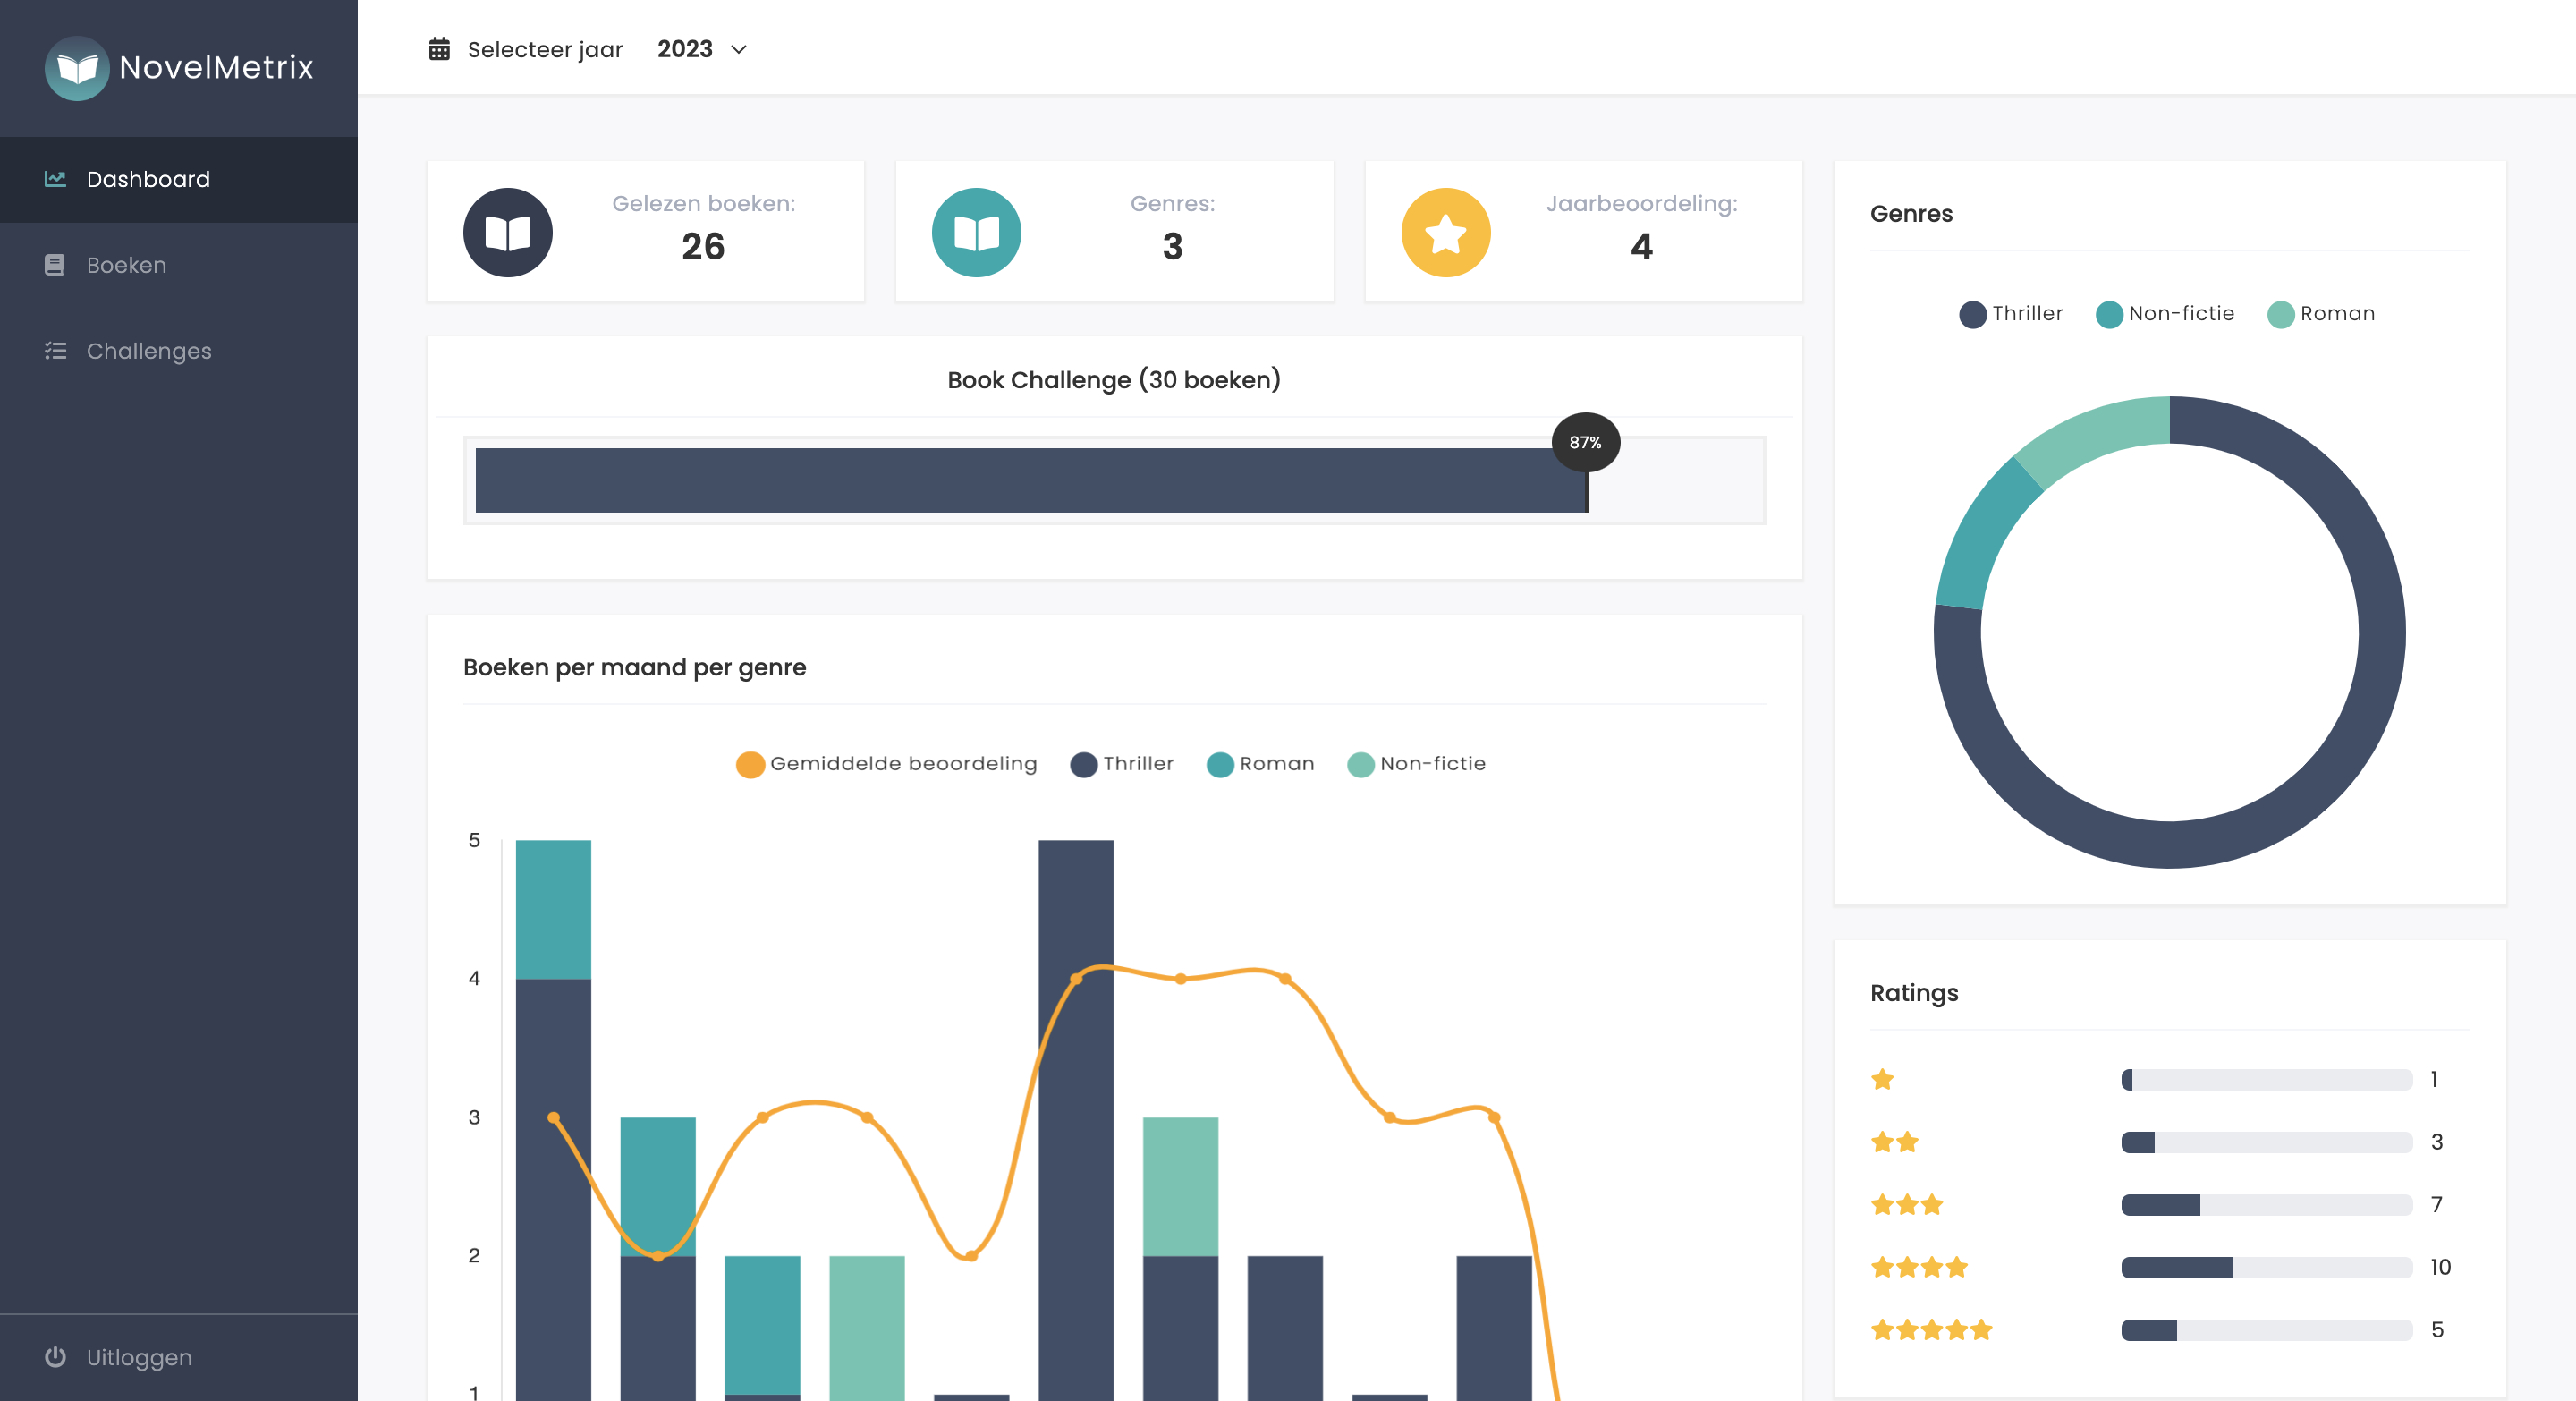The height and width of the screenshot is (1401, 2576).
Task: Click the calendar icon next to Selecteer jaar
Action: point(439,49)
